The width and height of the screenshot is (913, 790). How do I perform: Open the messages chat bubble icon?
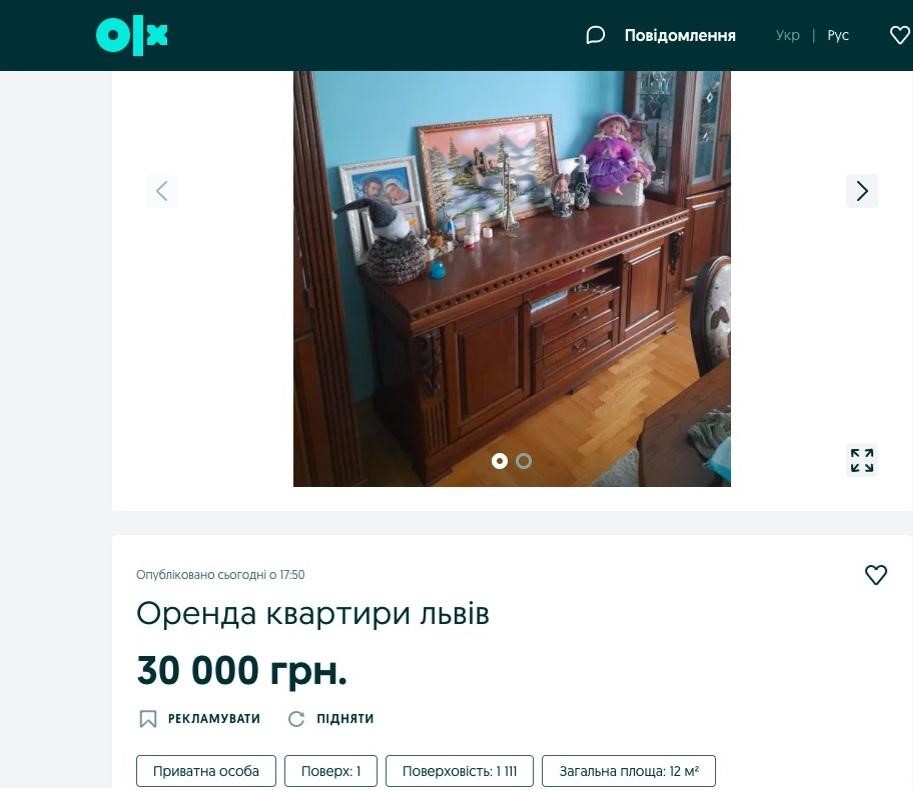click(595, 36)
